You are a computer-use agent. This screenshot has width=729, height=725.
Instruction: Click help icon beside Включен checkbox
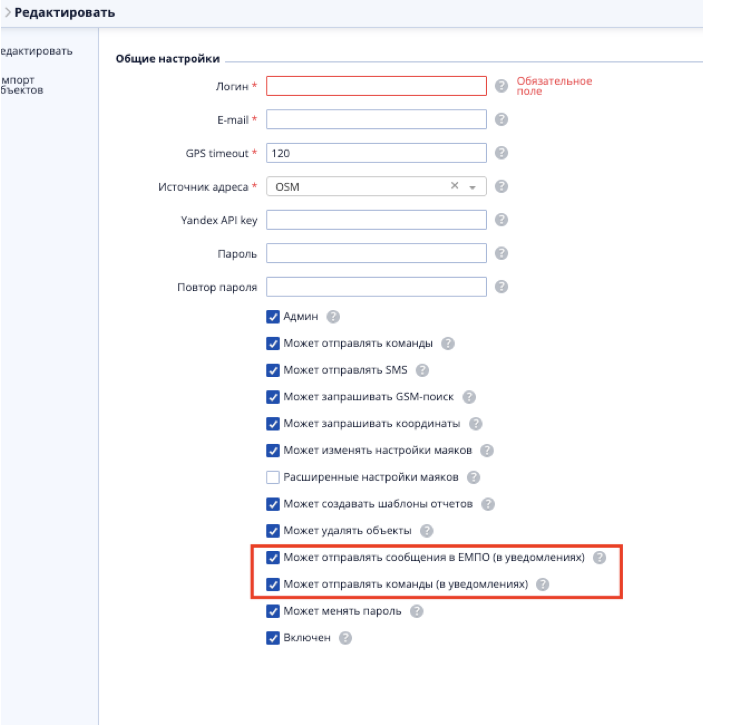pyautogui.click(x=346, y=638)
